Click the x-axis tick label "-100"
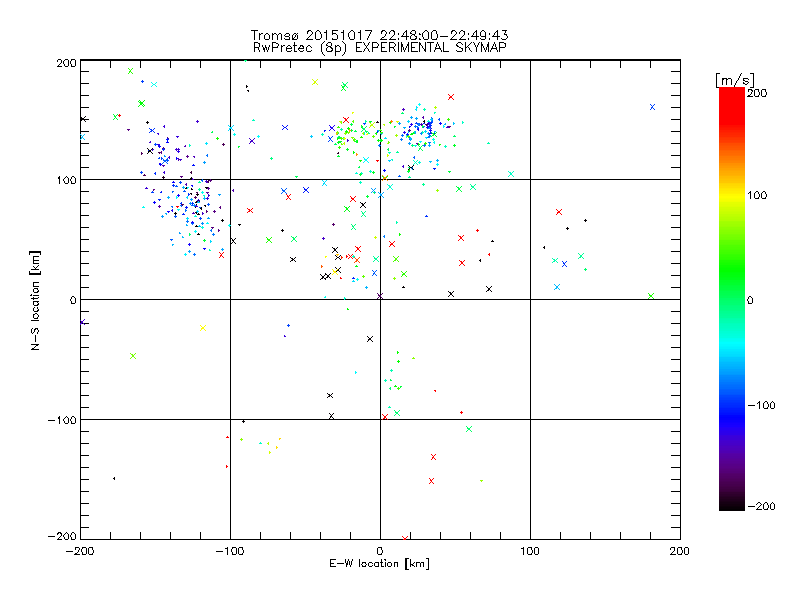Screen dimensions: 800x600 [230, 551]
